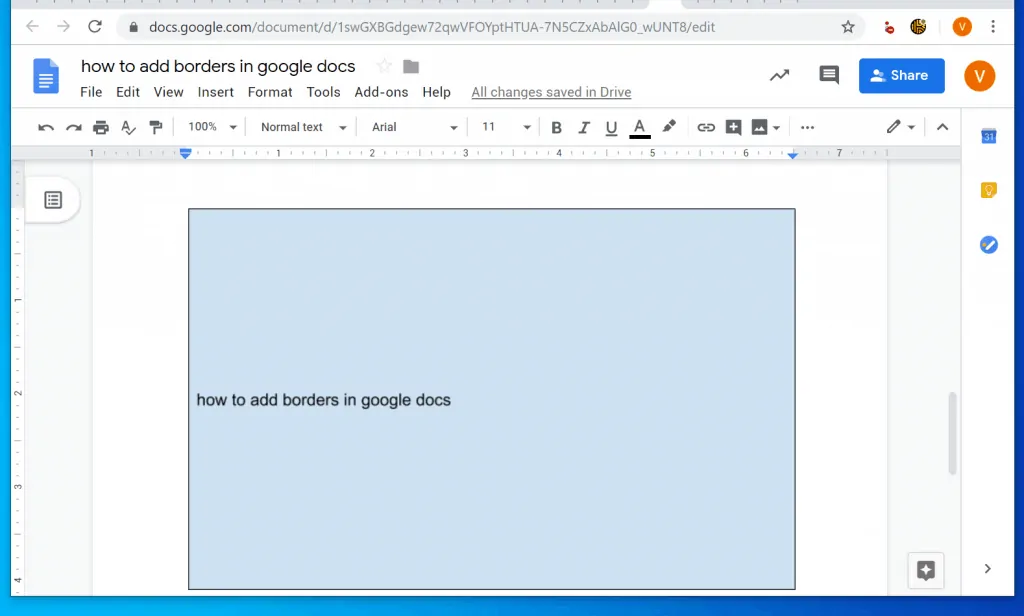The image size is (1024, 616).
Task: Toggle underline formatting
Action: [611, 127]
